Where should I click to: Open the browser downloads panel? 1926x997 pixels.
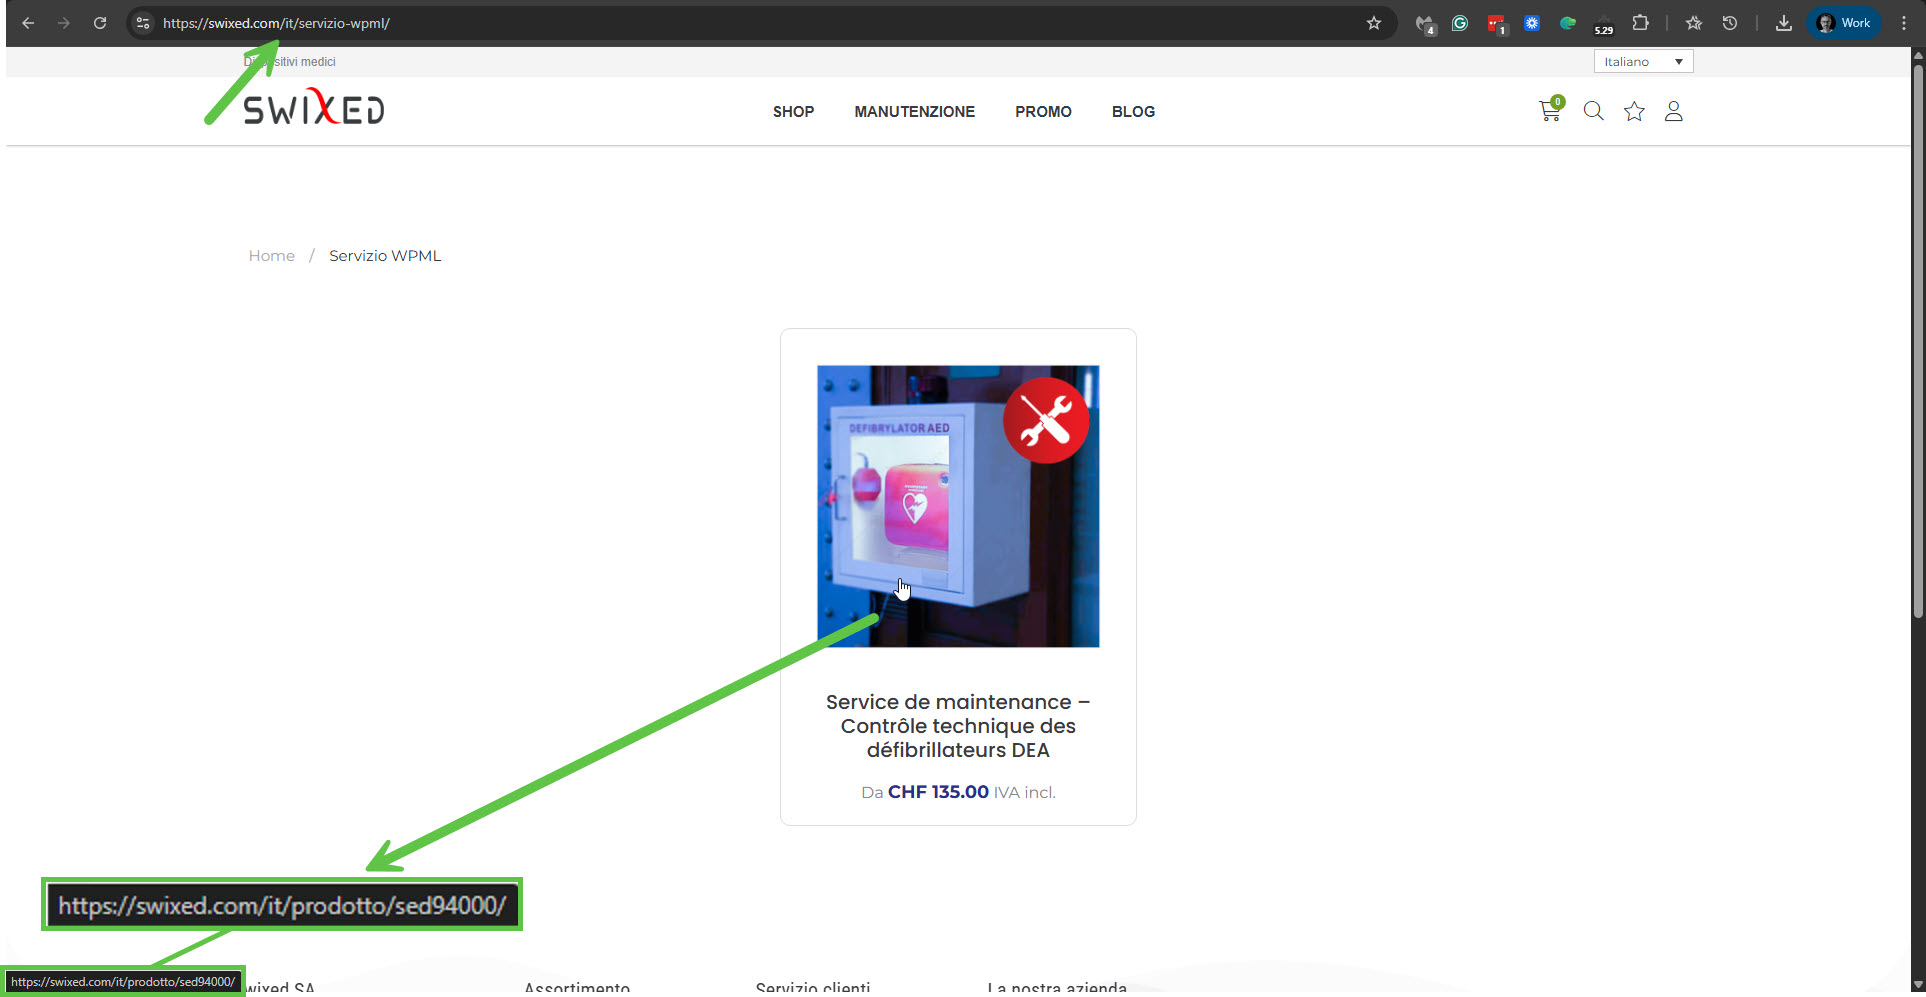[1784, 23]
